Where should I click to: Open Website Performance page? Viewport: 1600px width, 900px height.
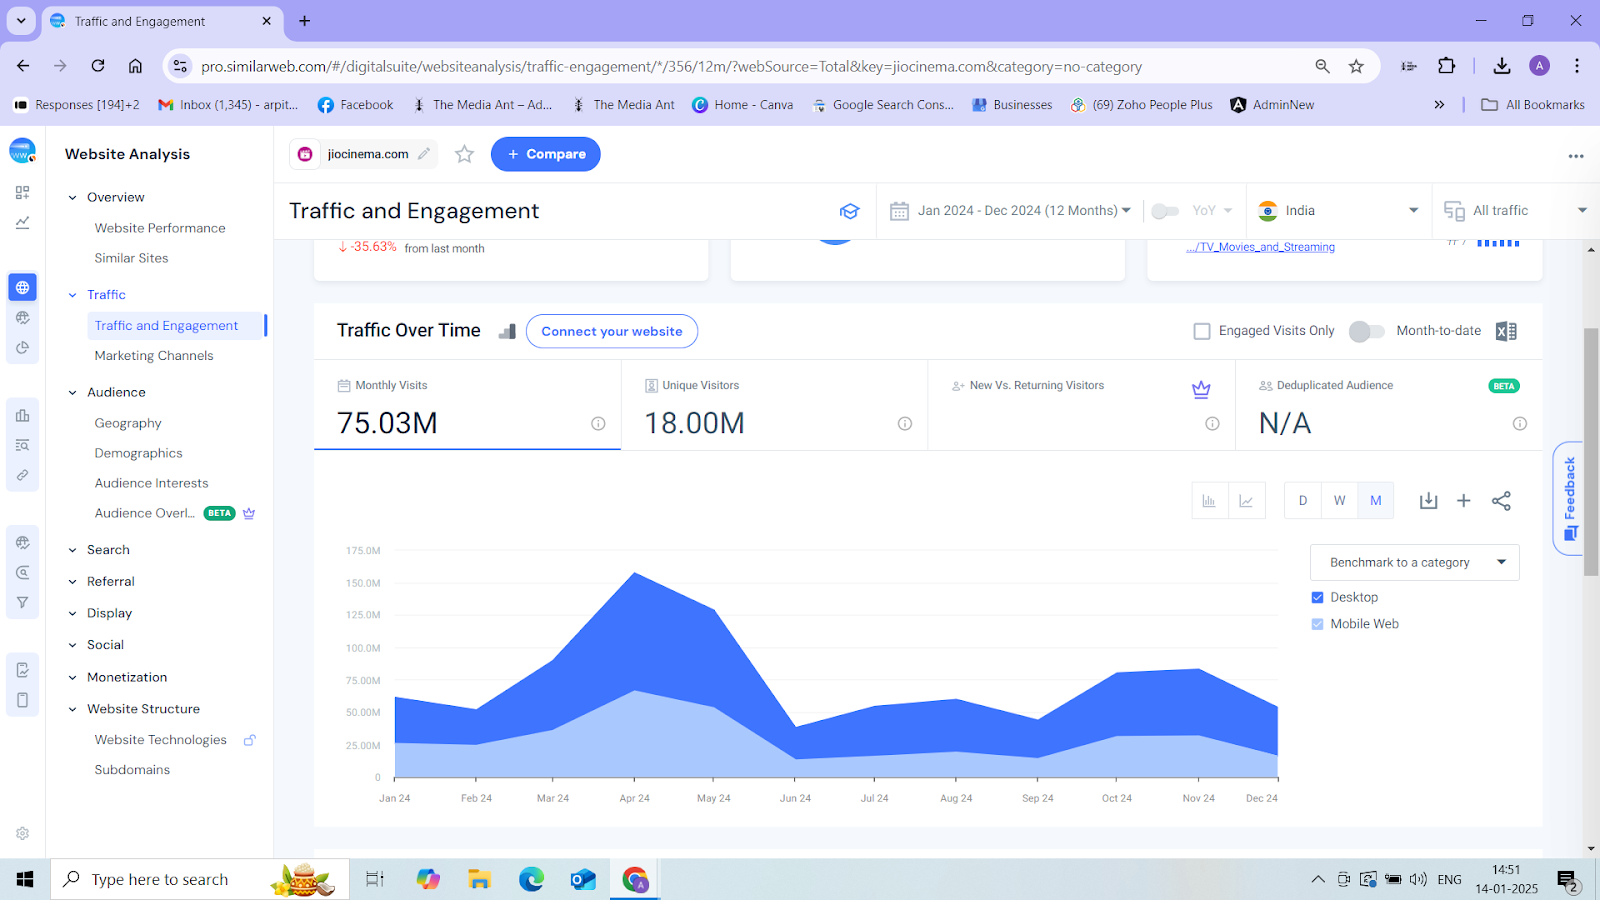[x=160, y=228]
